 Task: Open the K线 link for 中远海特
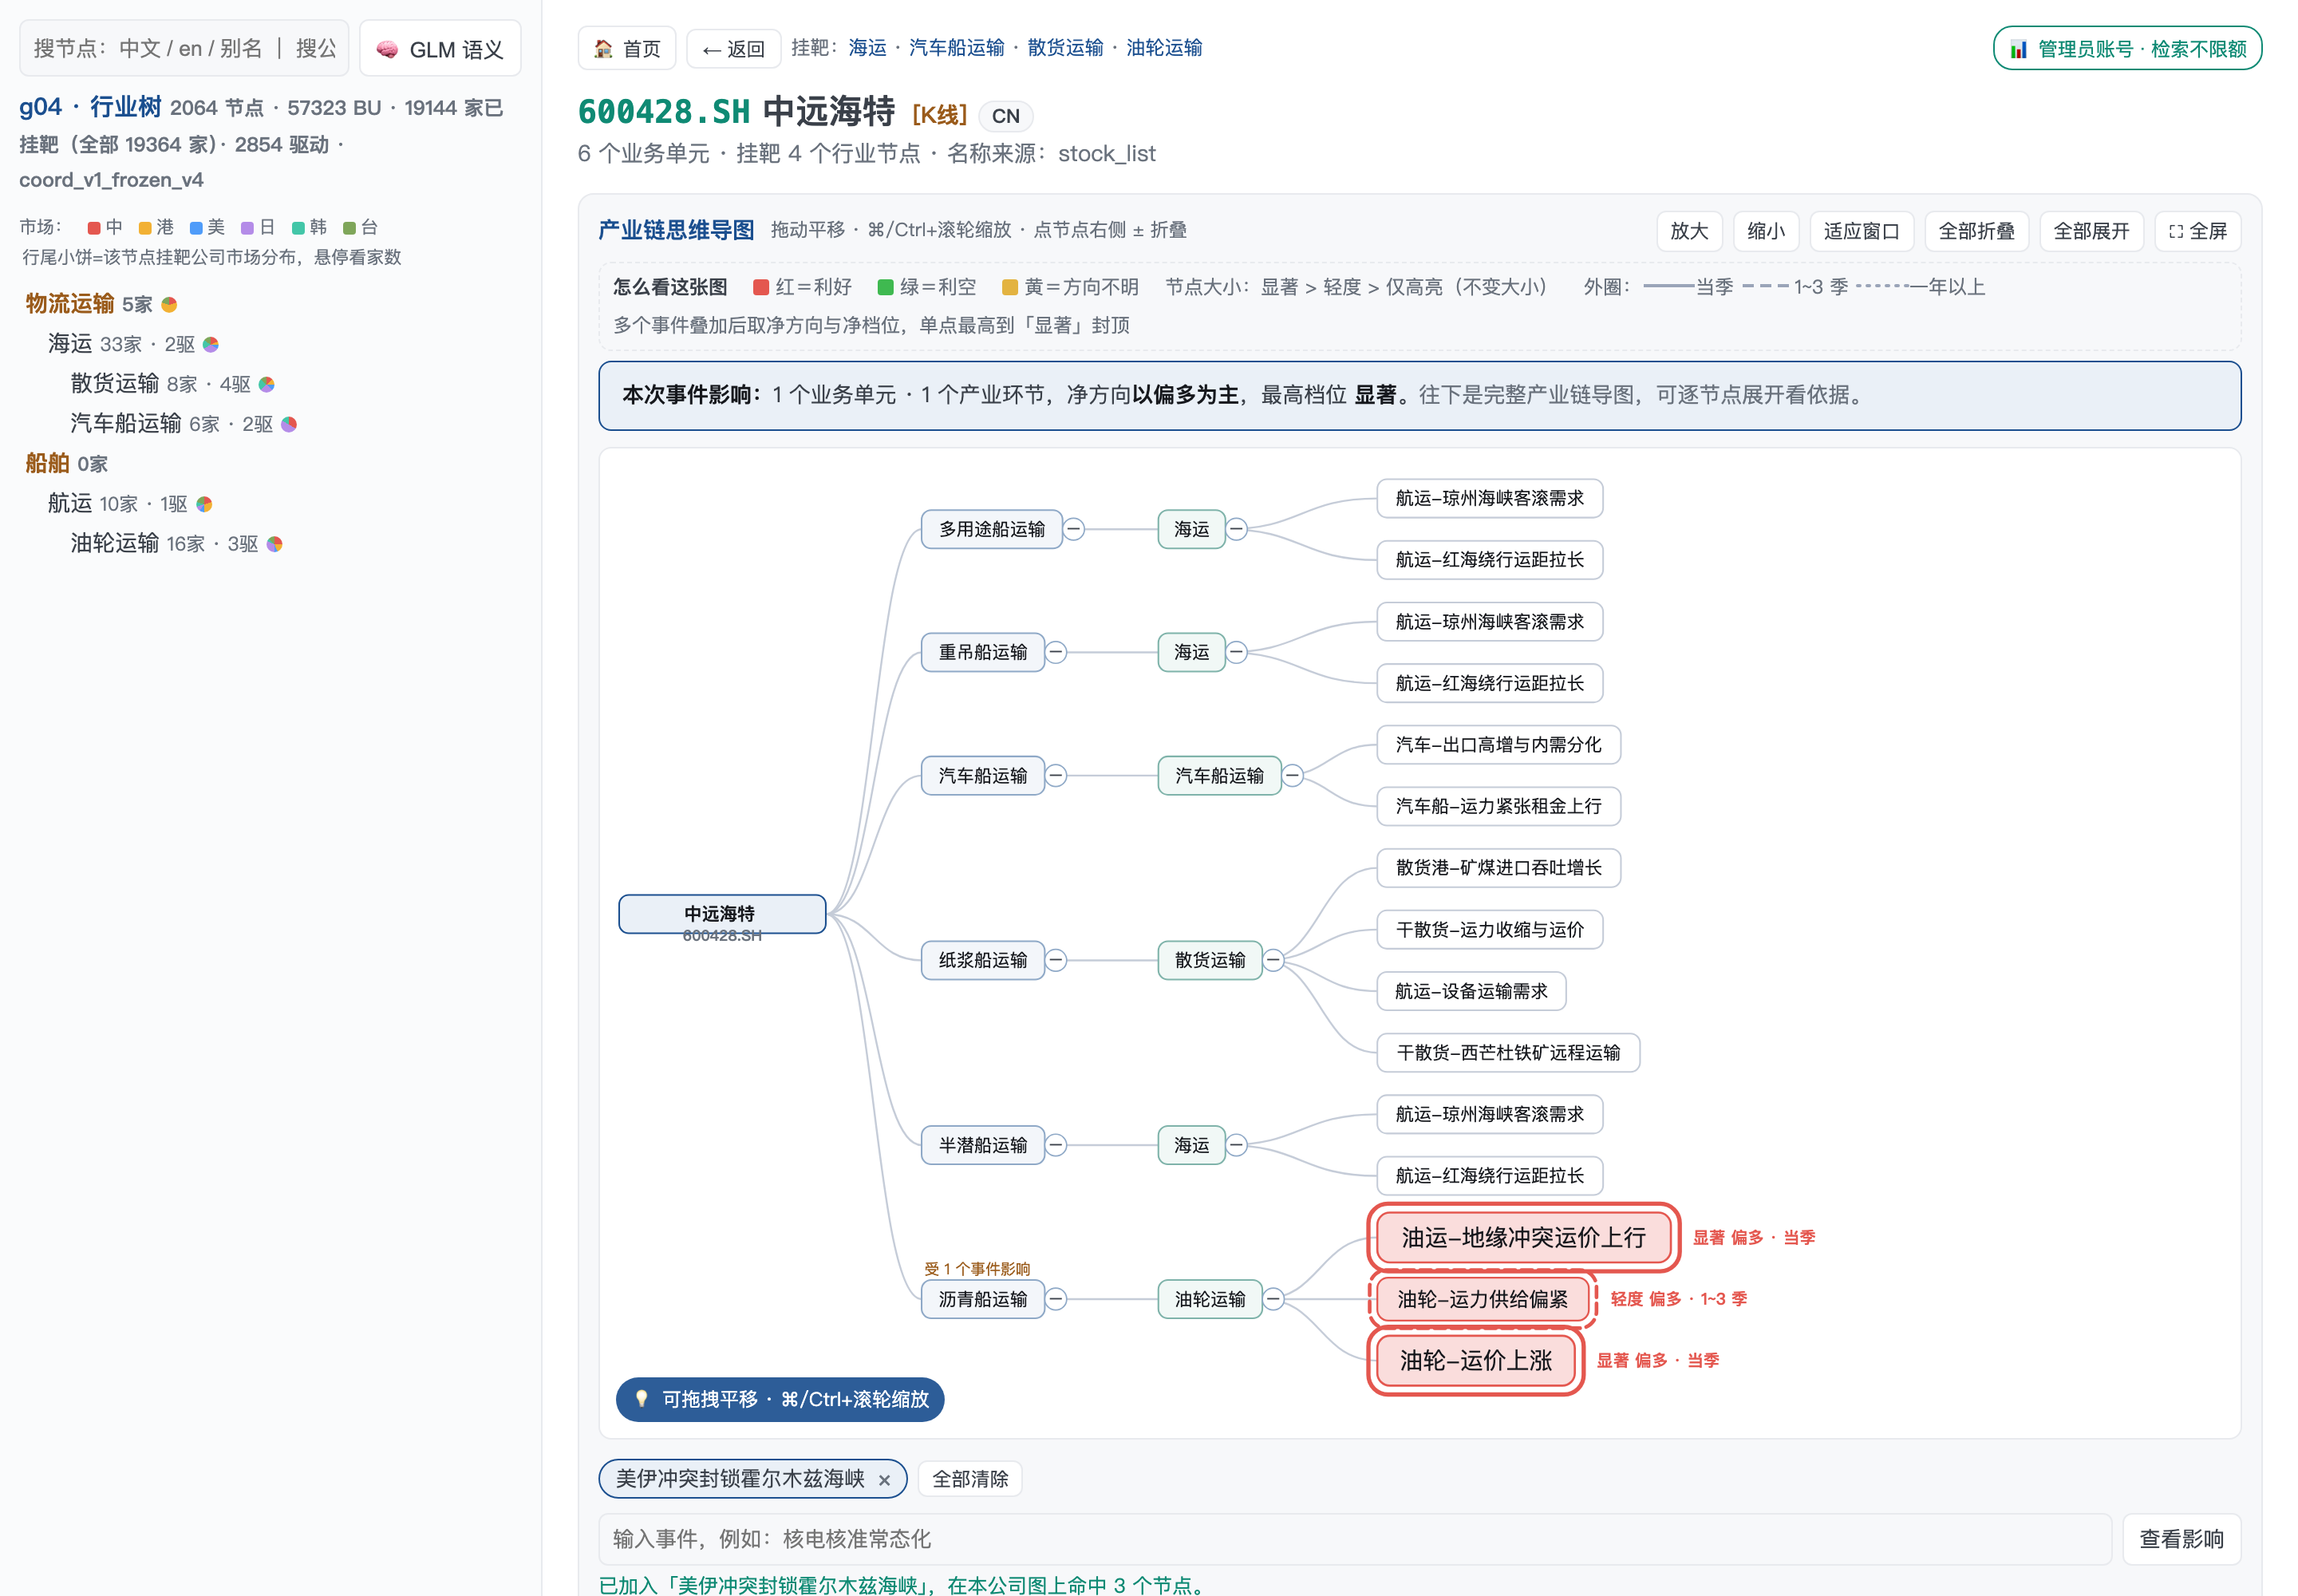click(x=939, y=115)
